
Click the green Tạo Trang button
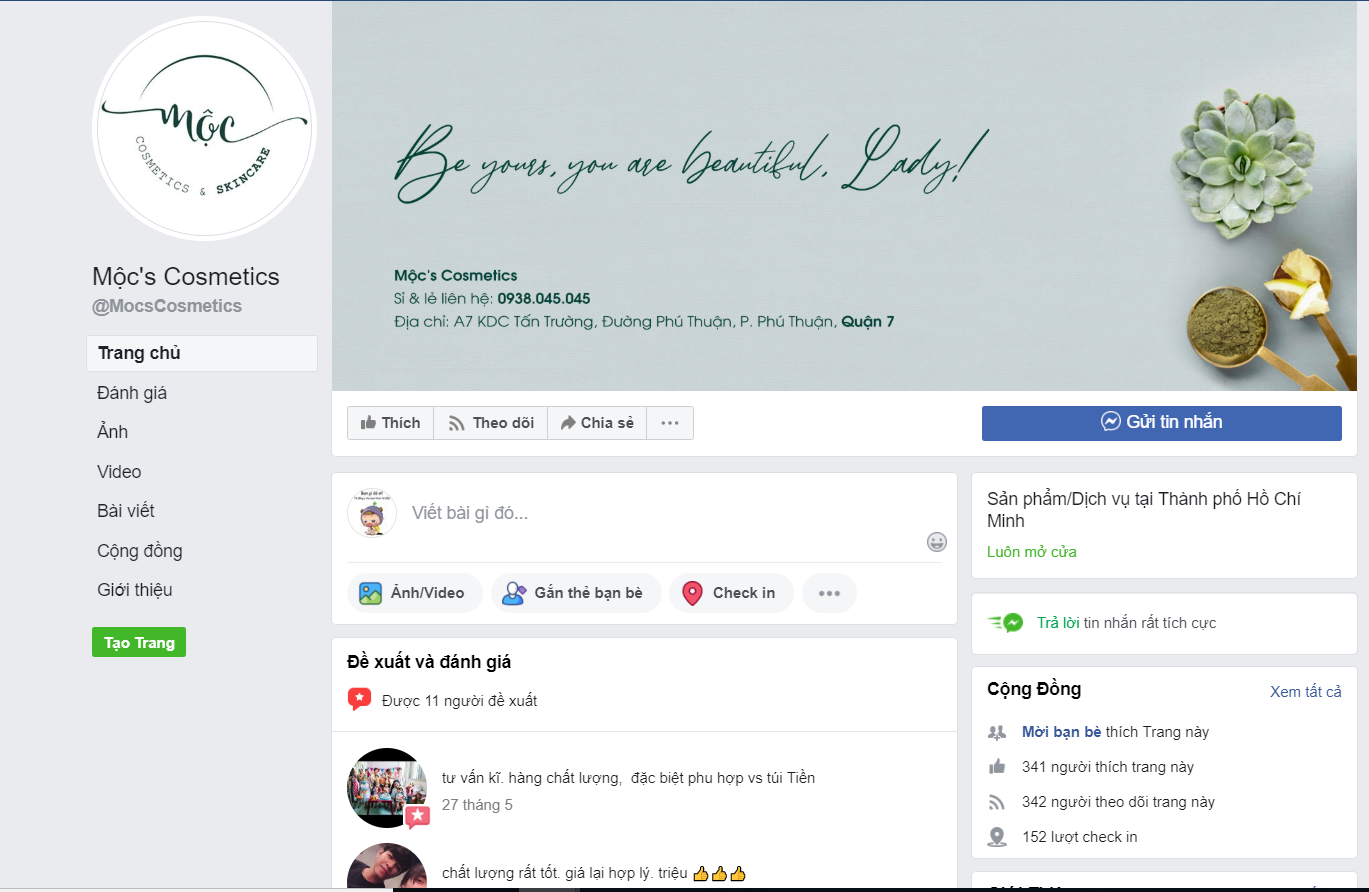pyautogui.click(x=139, y=643)
